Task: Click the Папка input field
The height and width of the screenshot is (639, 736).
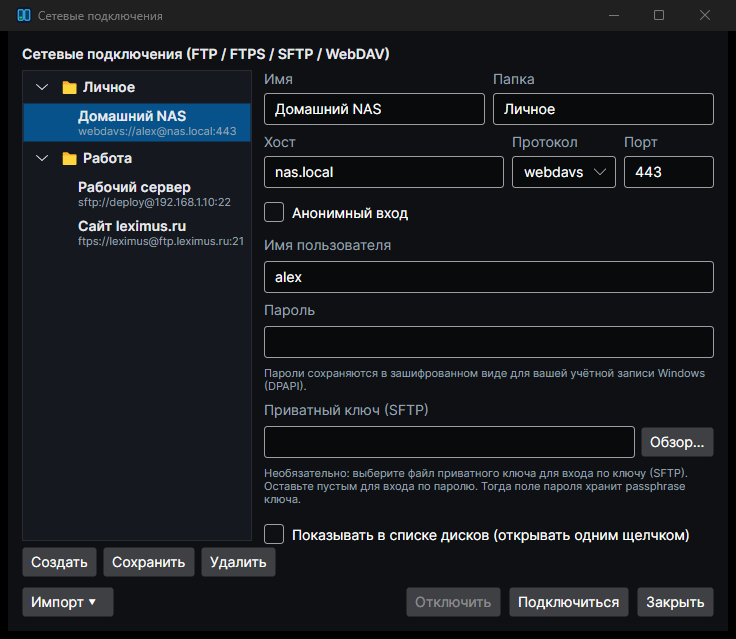Action: [x=603, y=109]
